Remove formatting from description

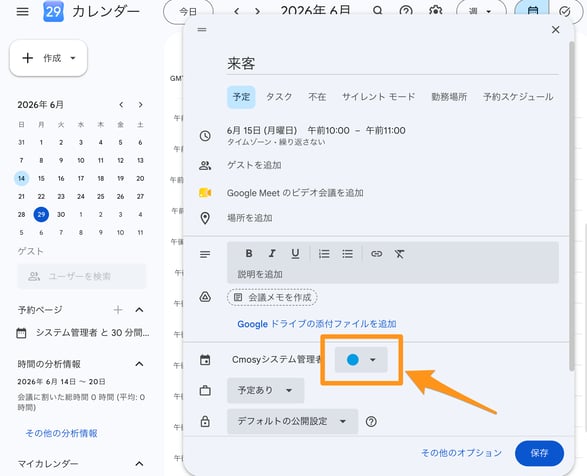[399, 254]
